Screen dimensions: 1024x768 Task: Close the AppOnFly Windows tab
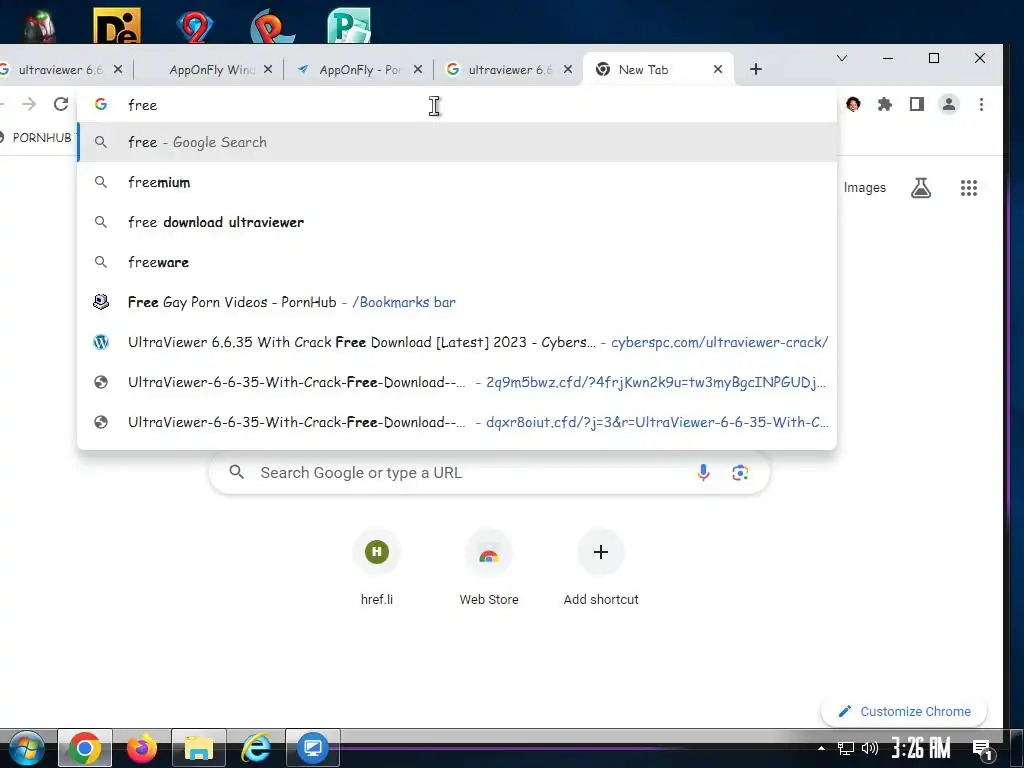point(268,69)
